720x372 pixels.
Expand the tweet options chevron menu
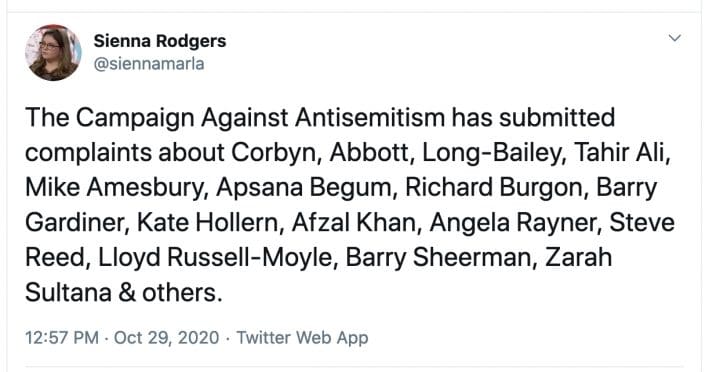[x=674, y=38]
